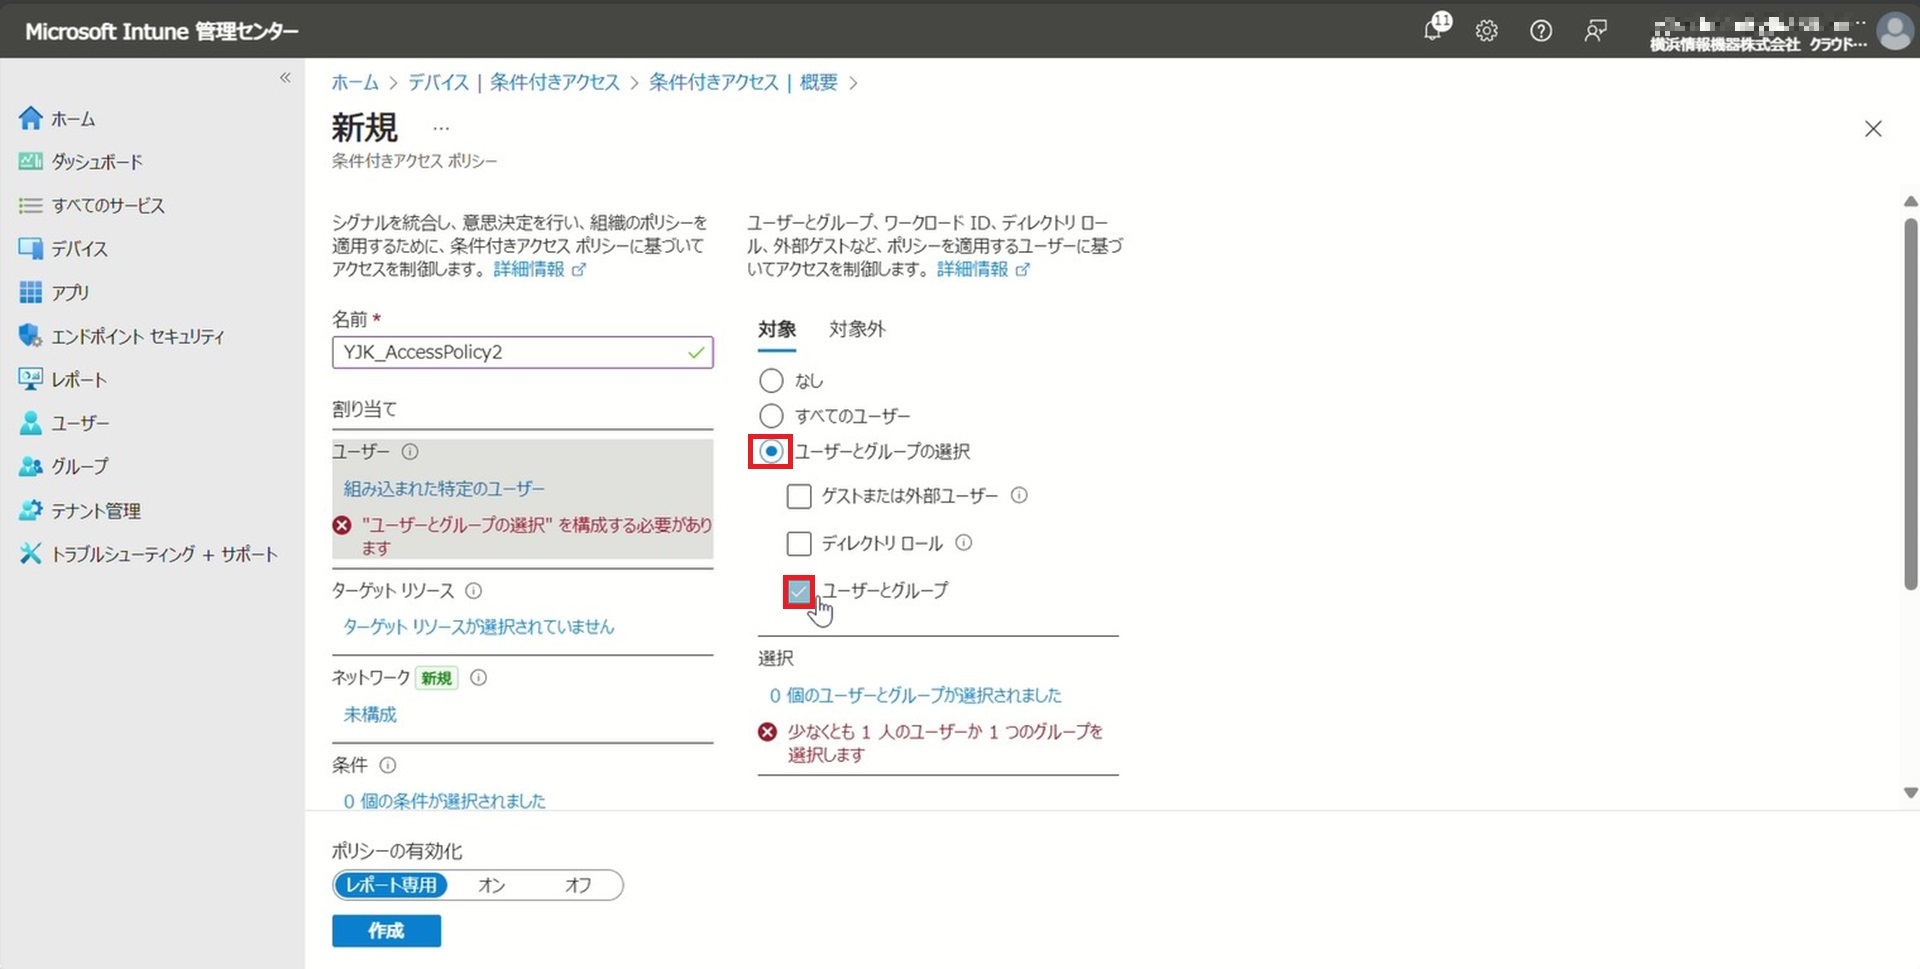Open 組み込まれた特定のユーザー link
This screenshot has height=969, width=1920.
(x=444, y=489)
